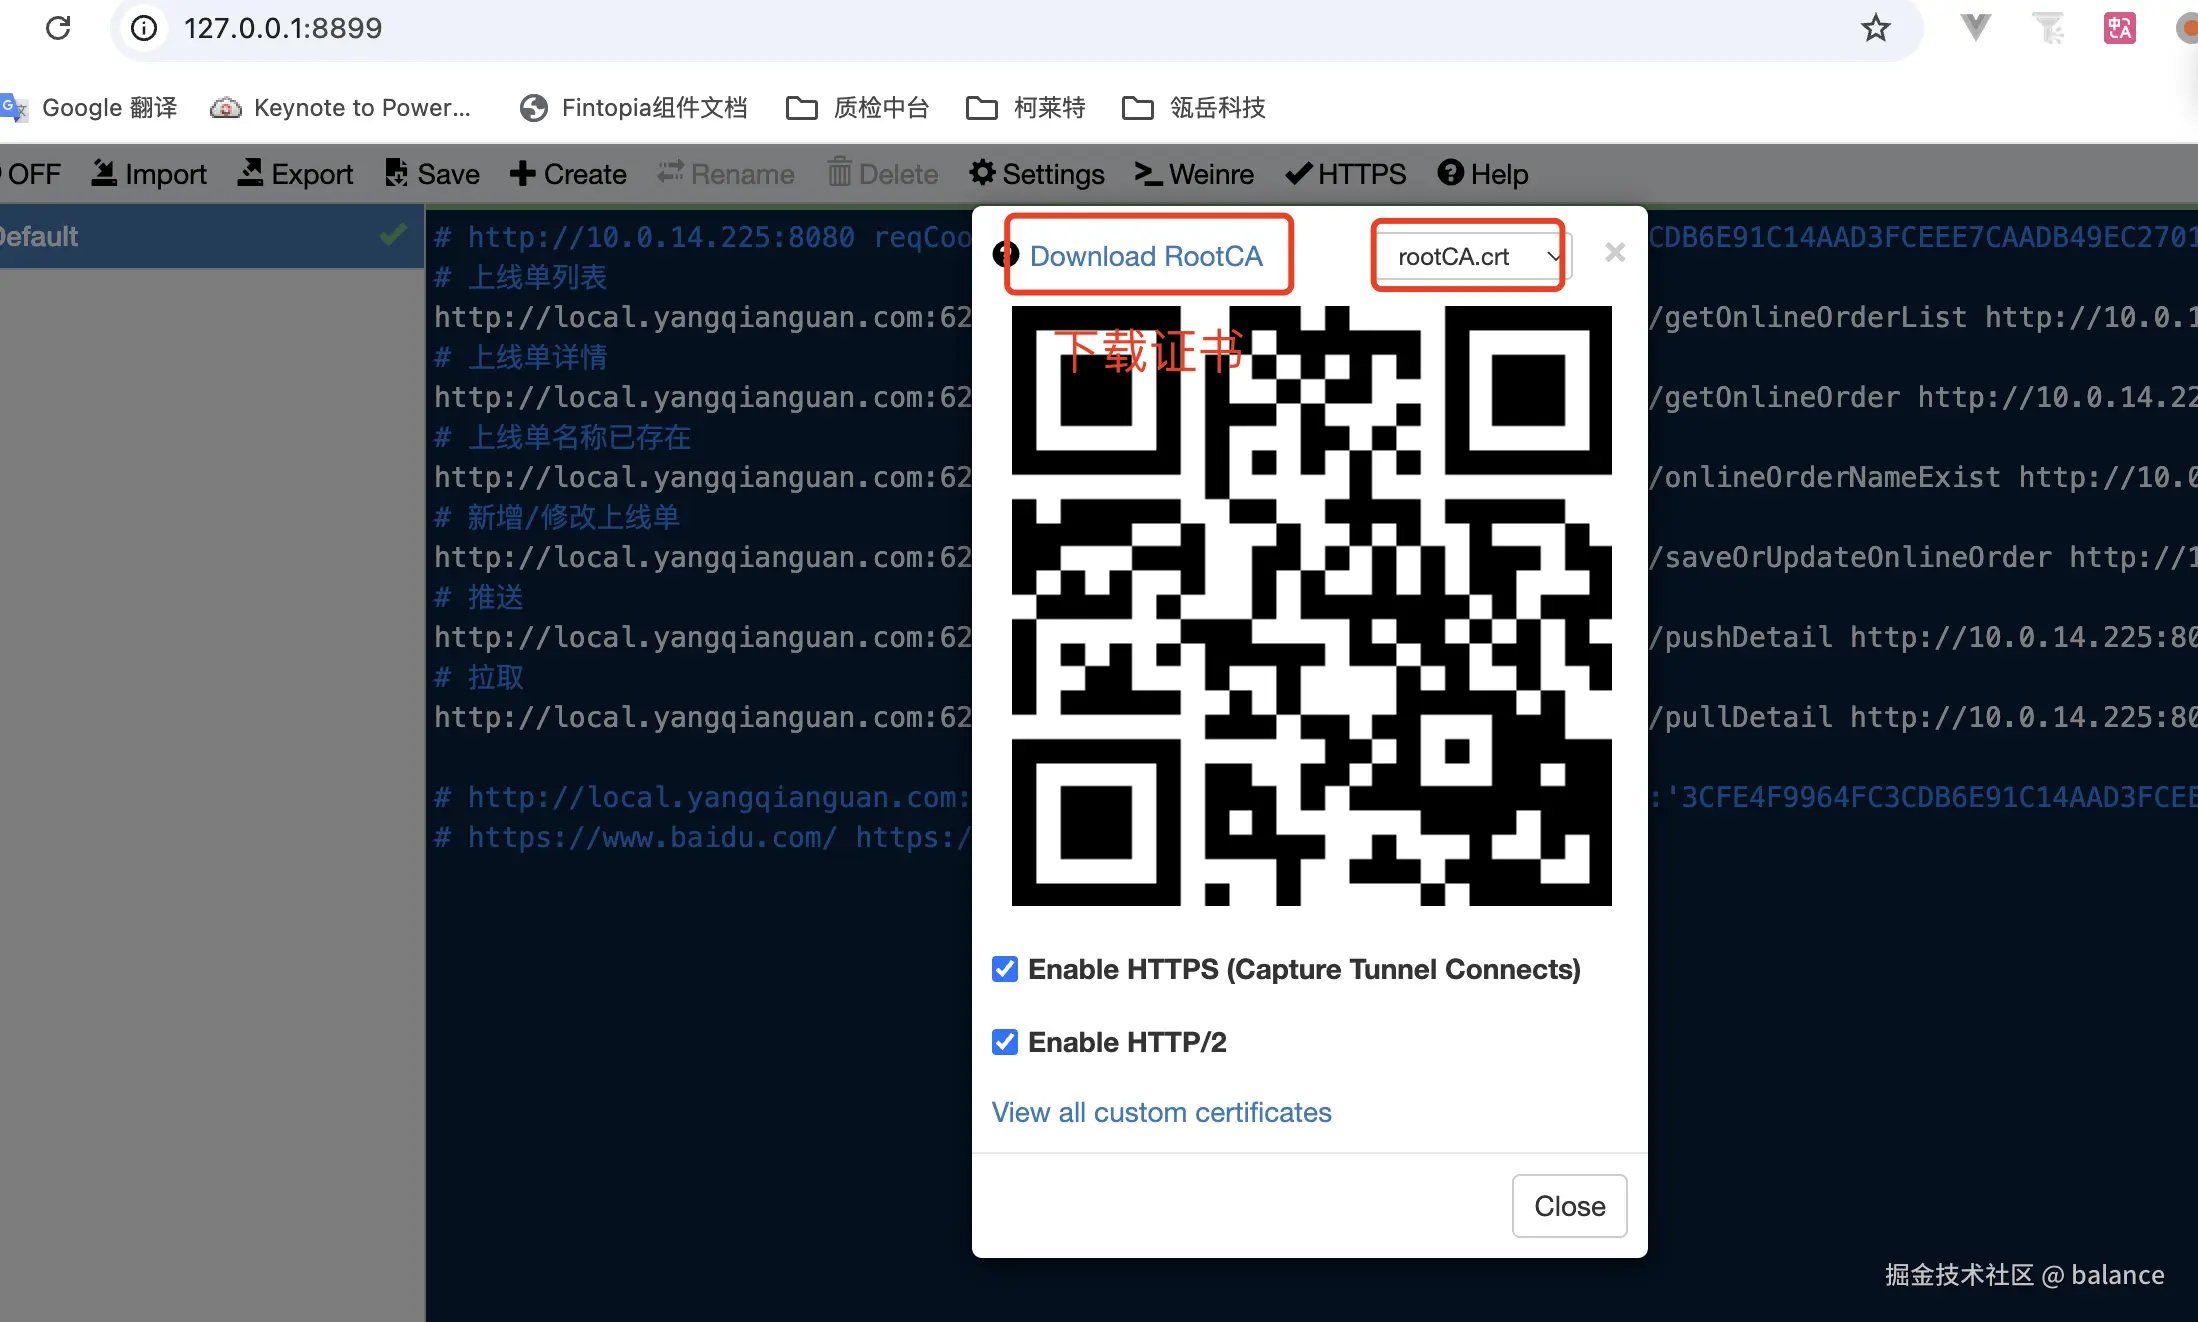This screenshot has height=1322, width=2198.
Task: Open Whistle Settings
Action: (x=1037, y=174)
